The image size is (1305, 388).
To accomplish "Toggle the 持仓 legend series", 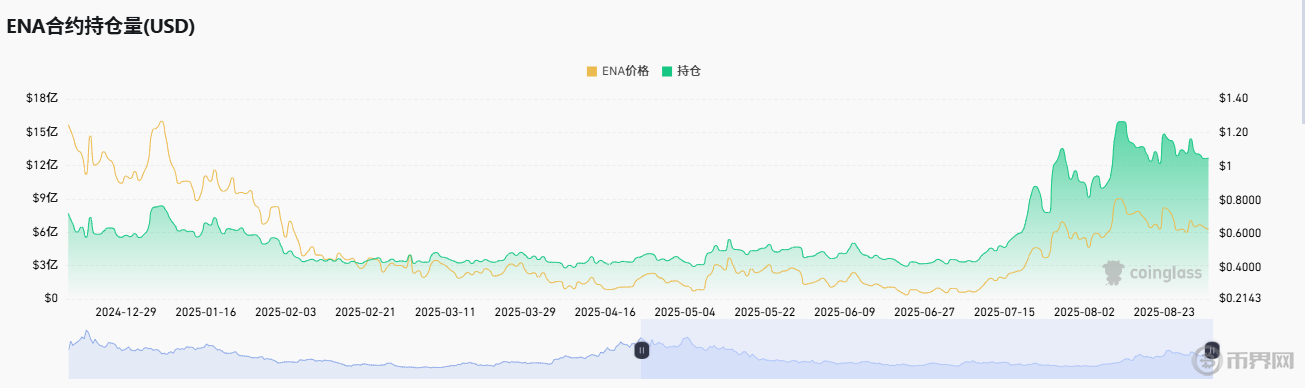I will (x=681, y=71).
